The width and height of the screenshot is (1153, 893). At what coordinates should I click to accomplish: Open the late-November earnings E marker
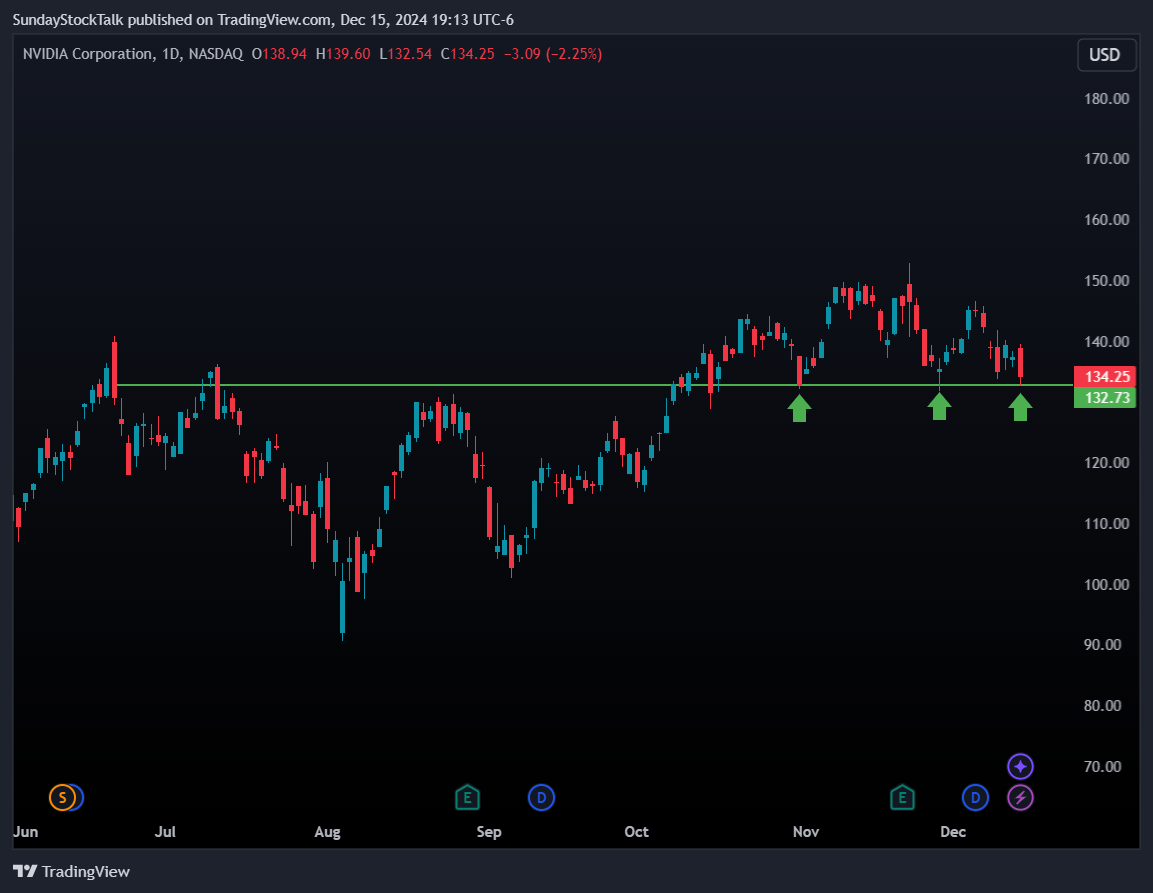coord(902,797)
